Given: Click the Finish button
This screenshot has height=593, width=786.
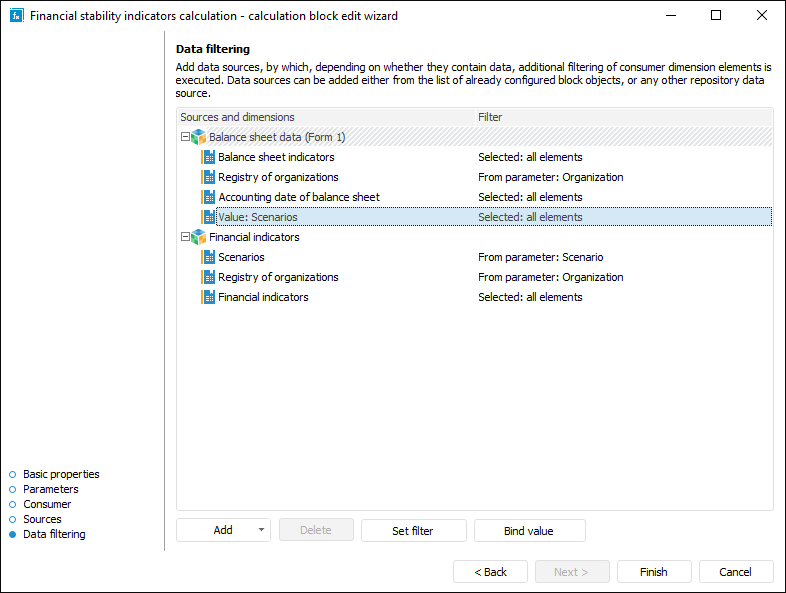Looking at the screenshot, I should (x=653, y=572).
